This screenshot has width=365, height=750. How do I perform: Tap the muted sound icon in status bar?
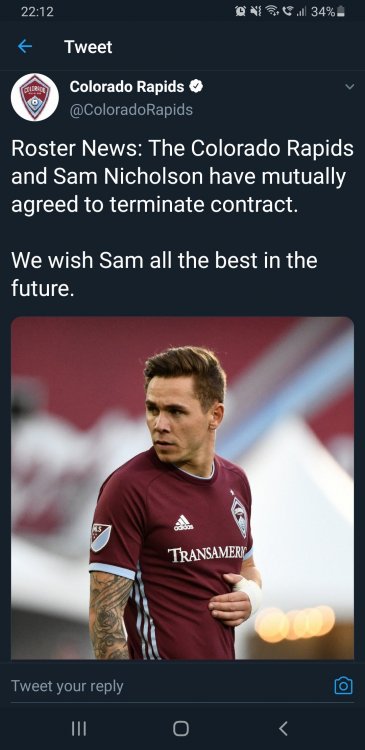point(256,11)
